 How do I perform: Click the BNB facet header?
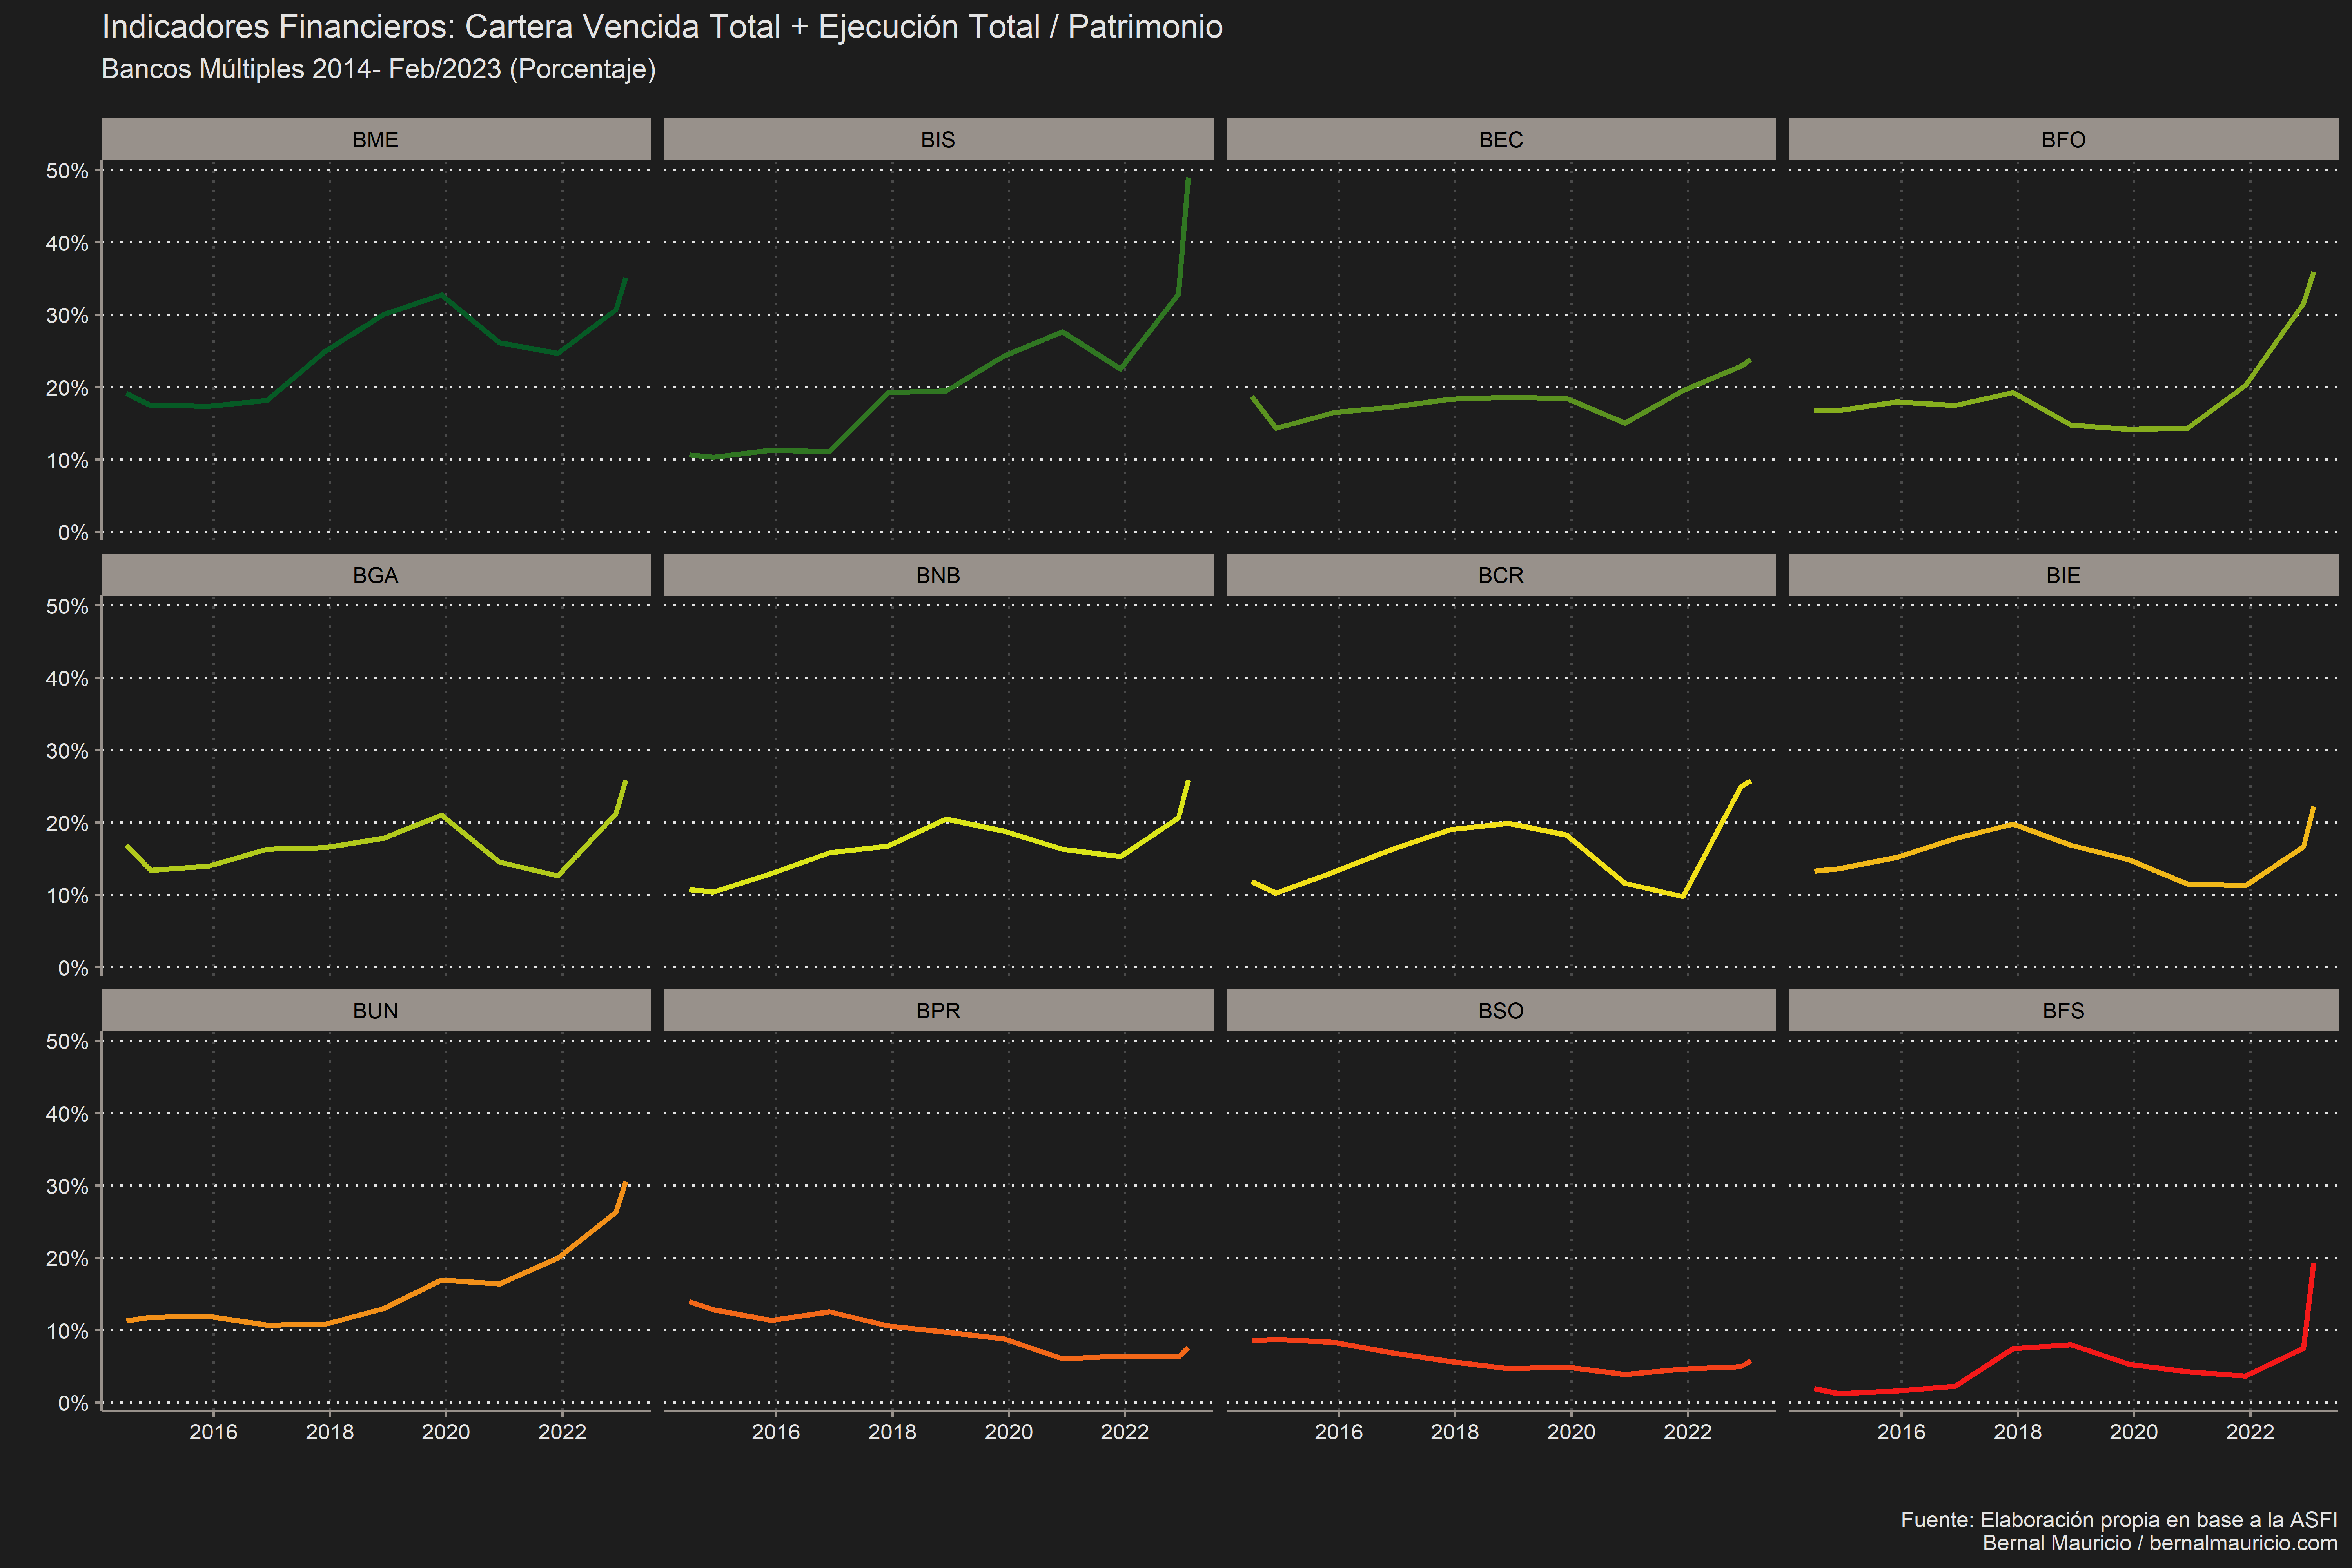(x=938, y=575)
